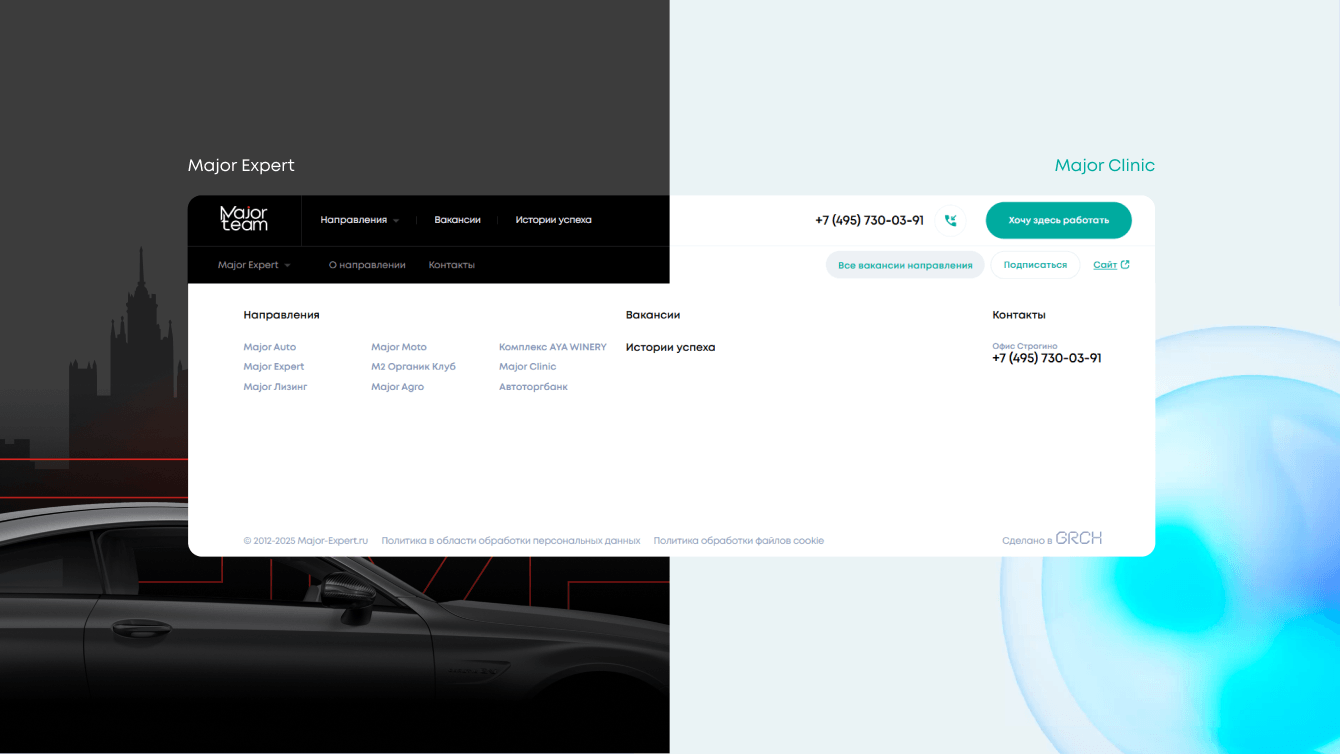The image size is (1340, 754).
Task: Click the Подписаться button
Action: coord(1035,265)
